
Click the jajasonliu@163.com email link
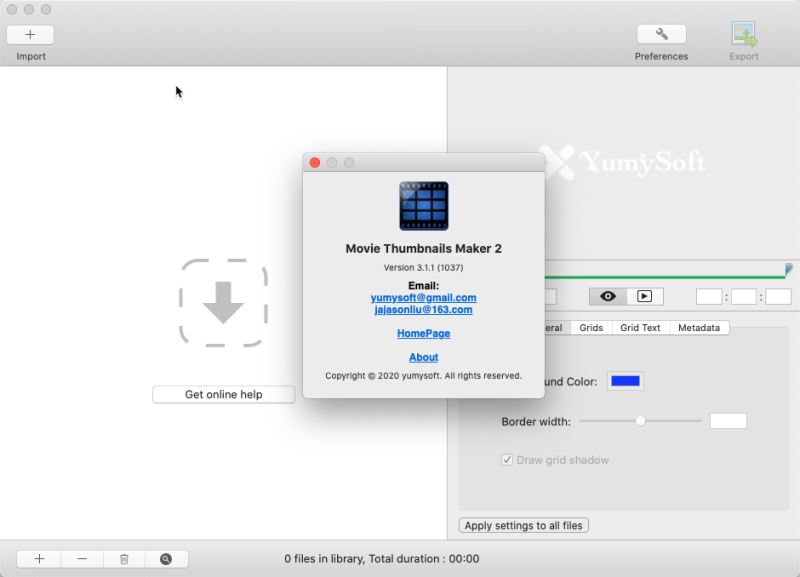pyautogui.click(x=423, y=310)
